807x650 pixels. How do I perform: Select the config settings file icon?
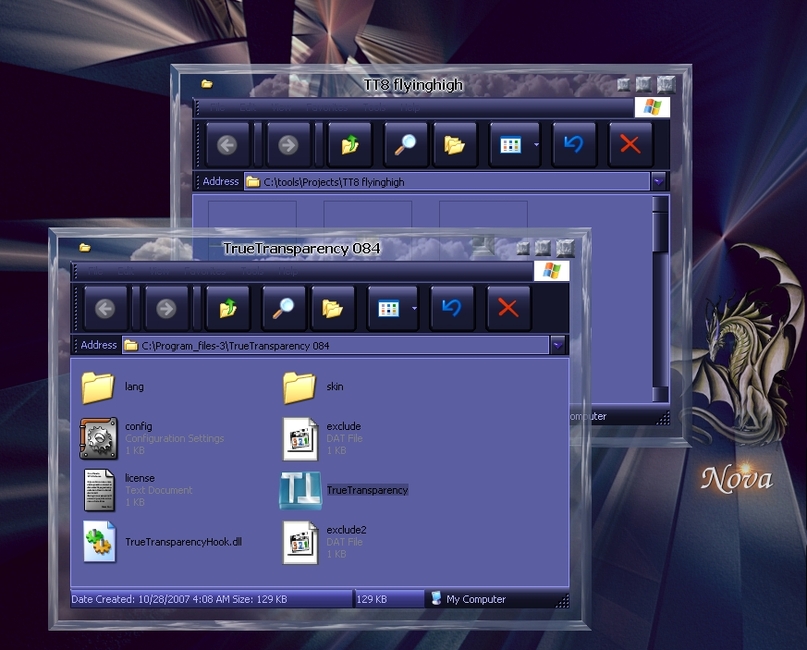(x=98, y=438)
